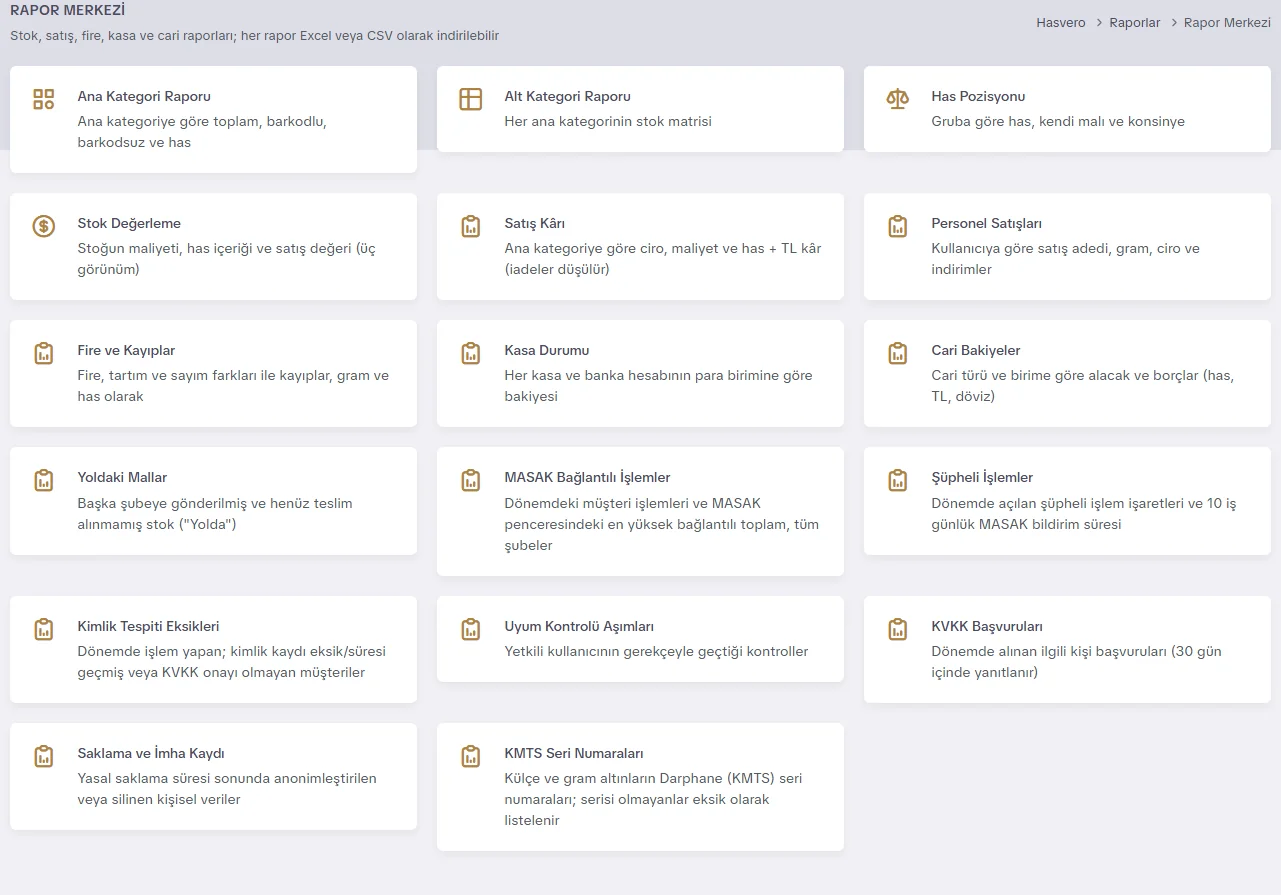This screenshot has height=895, width=1281.
Task: Open the Fire ve Kayıplar title
Action: pyautogui.click(x=126, y=351)
